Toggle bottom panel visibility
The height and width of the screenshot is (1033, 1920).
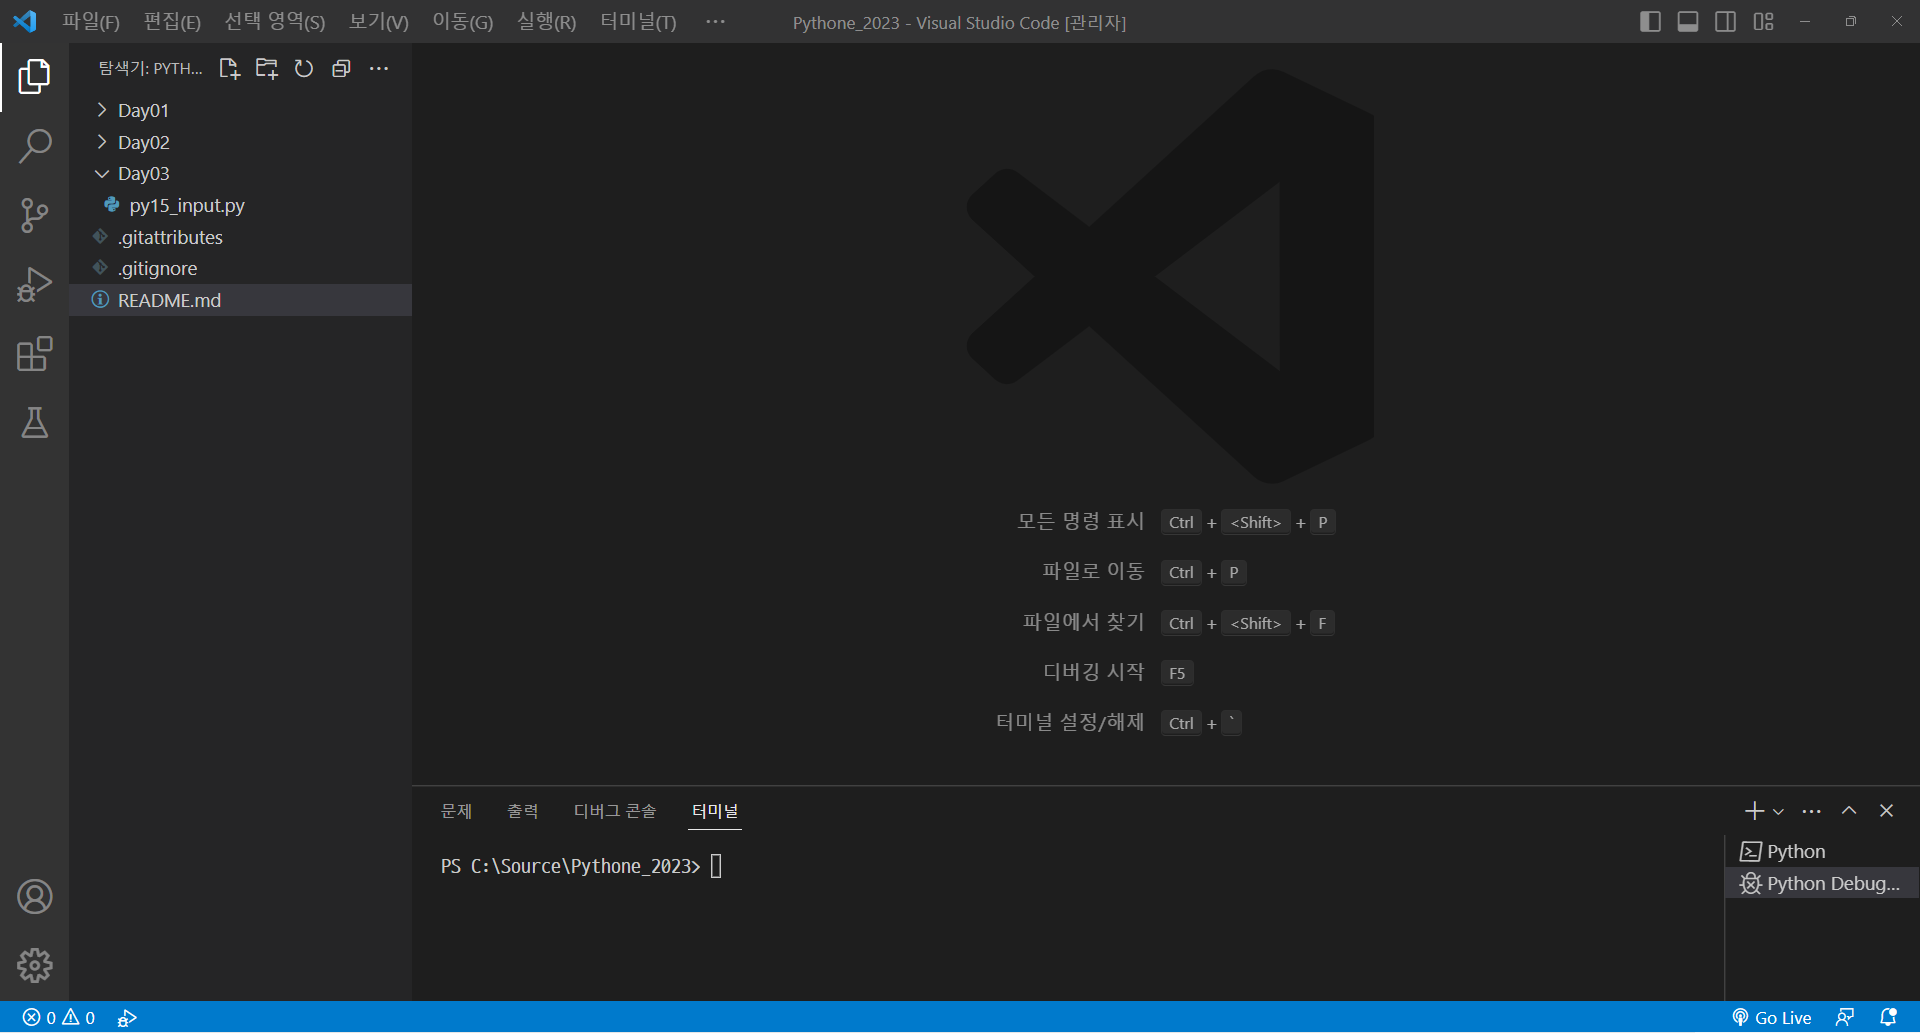point(1688,22)
